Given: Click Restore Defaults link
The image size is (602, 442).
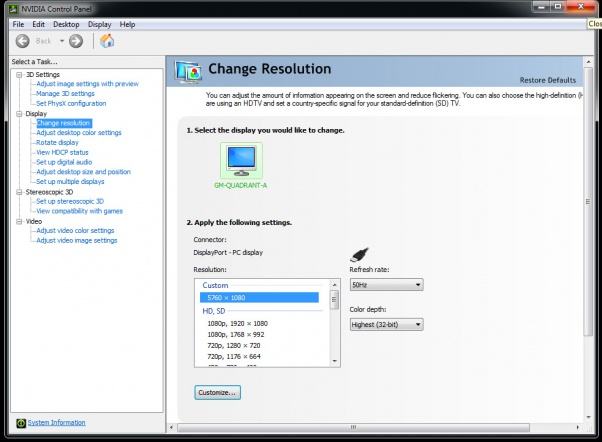Looking at the screenshot, I should tap(548, 80).
